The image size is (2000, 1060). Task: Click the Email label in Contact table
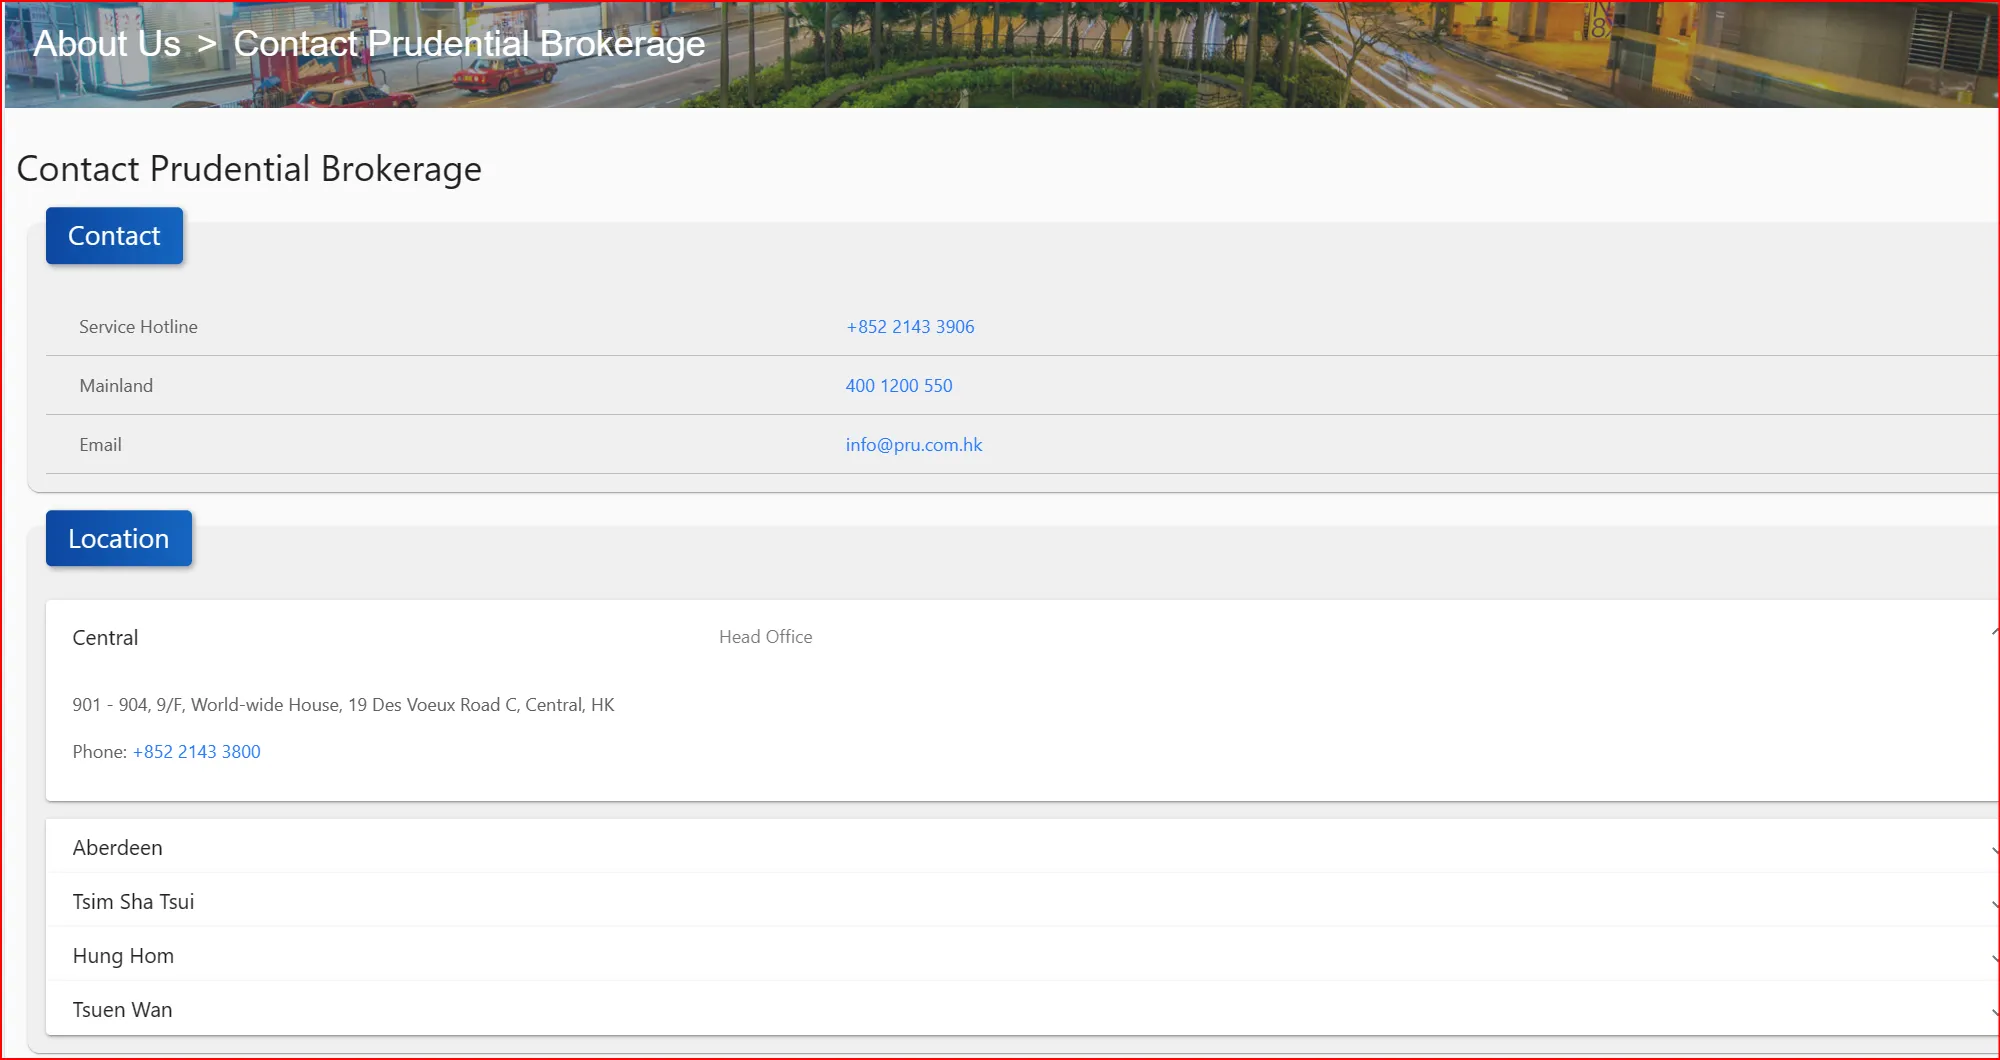point(100,445)
